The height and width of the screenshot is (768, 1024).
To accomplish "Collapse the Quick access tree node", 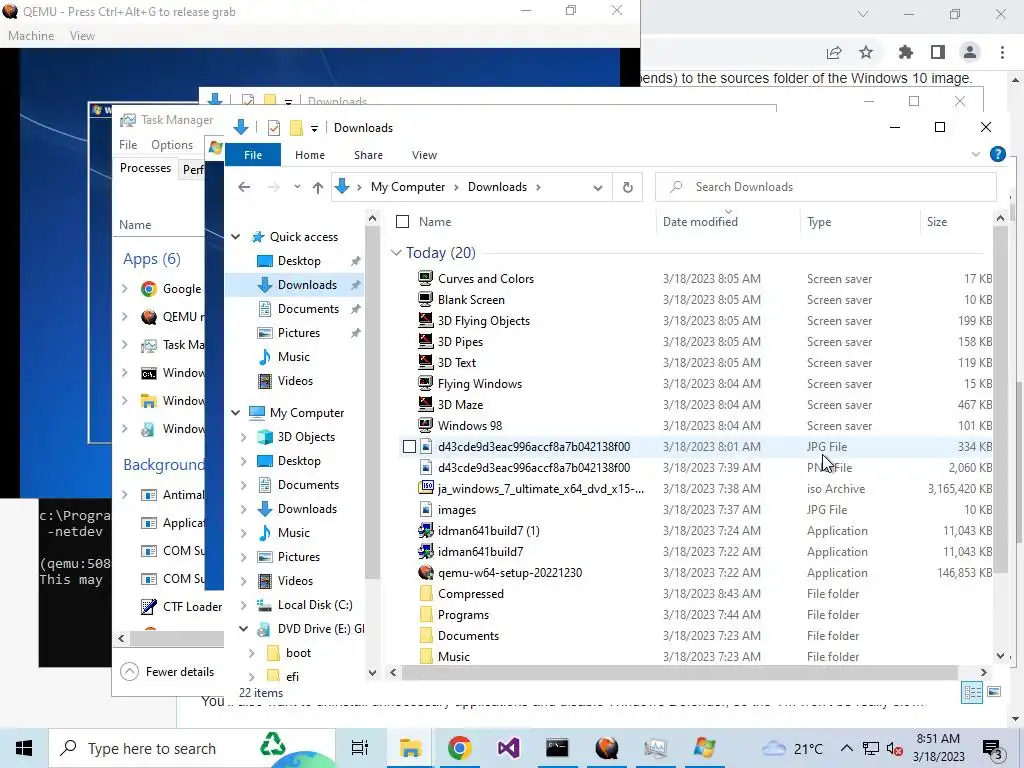I will [x=236, y=237].
